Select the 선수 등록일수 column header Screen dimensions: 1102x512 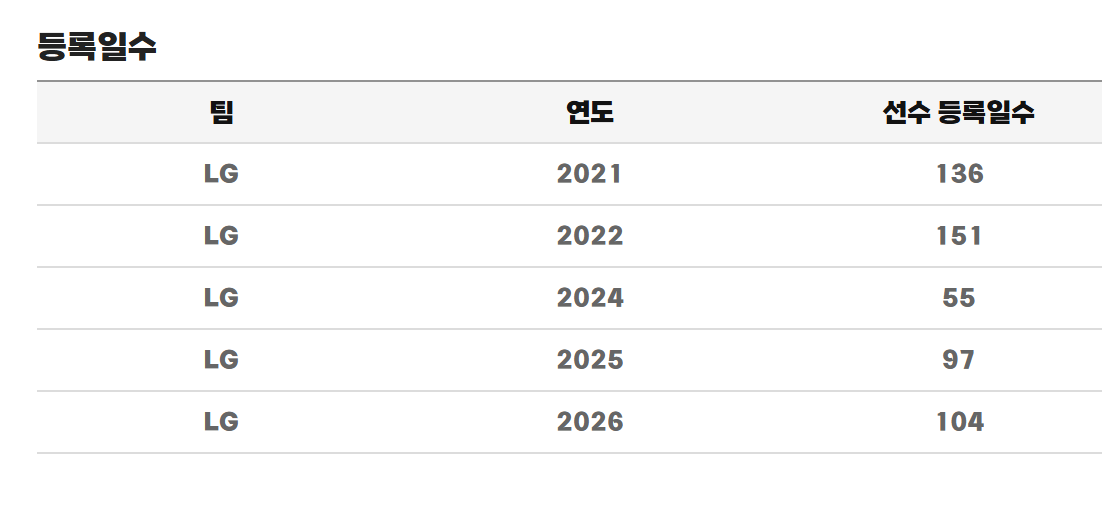point(959,112)
